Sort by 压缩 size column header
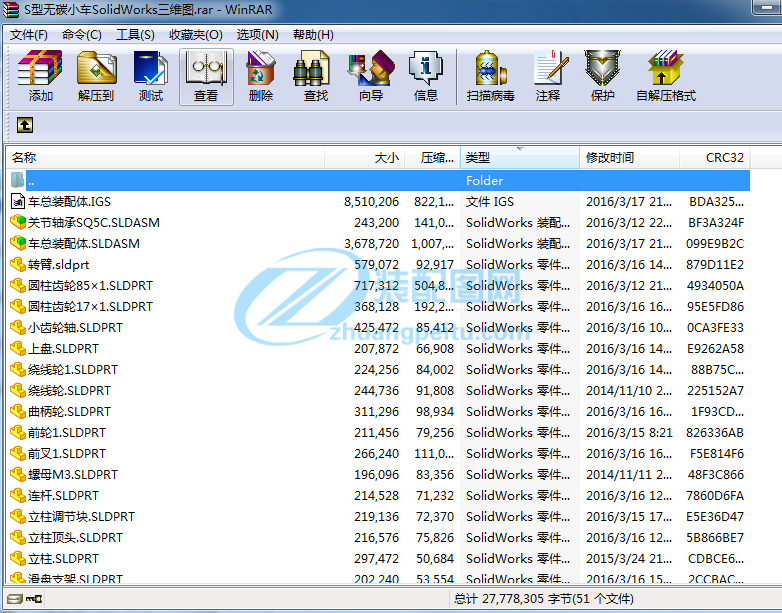 [x=432, y=158]
